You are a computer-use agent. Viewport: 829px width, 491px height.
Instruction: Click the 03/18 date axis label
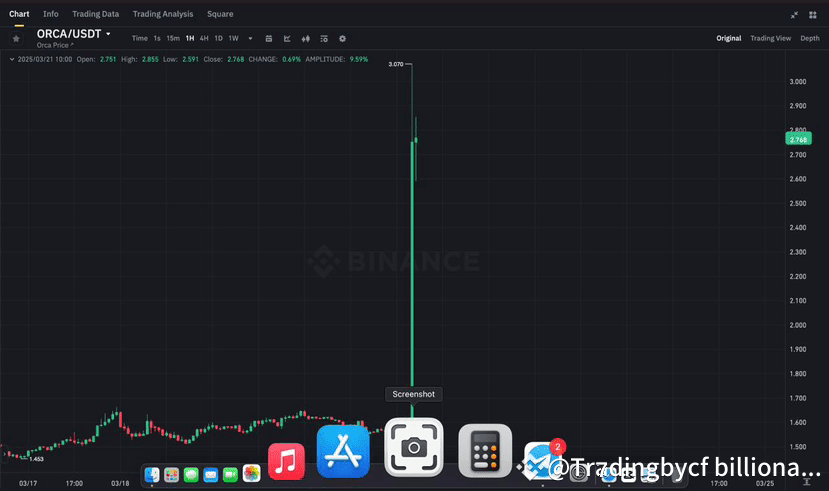[120, 483]
